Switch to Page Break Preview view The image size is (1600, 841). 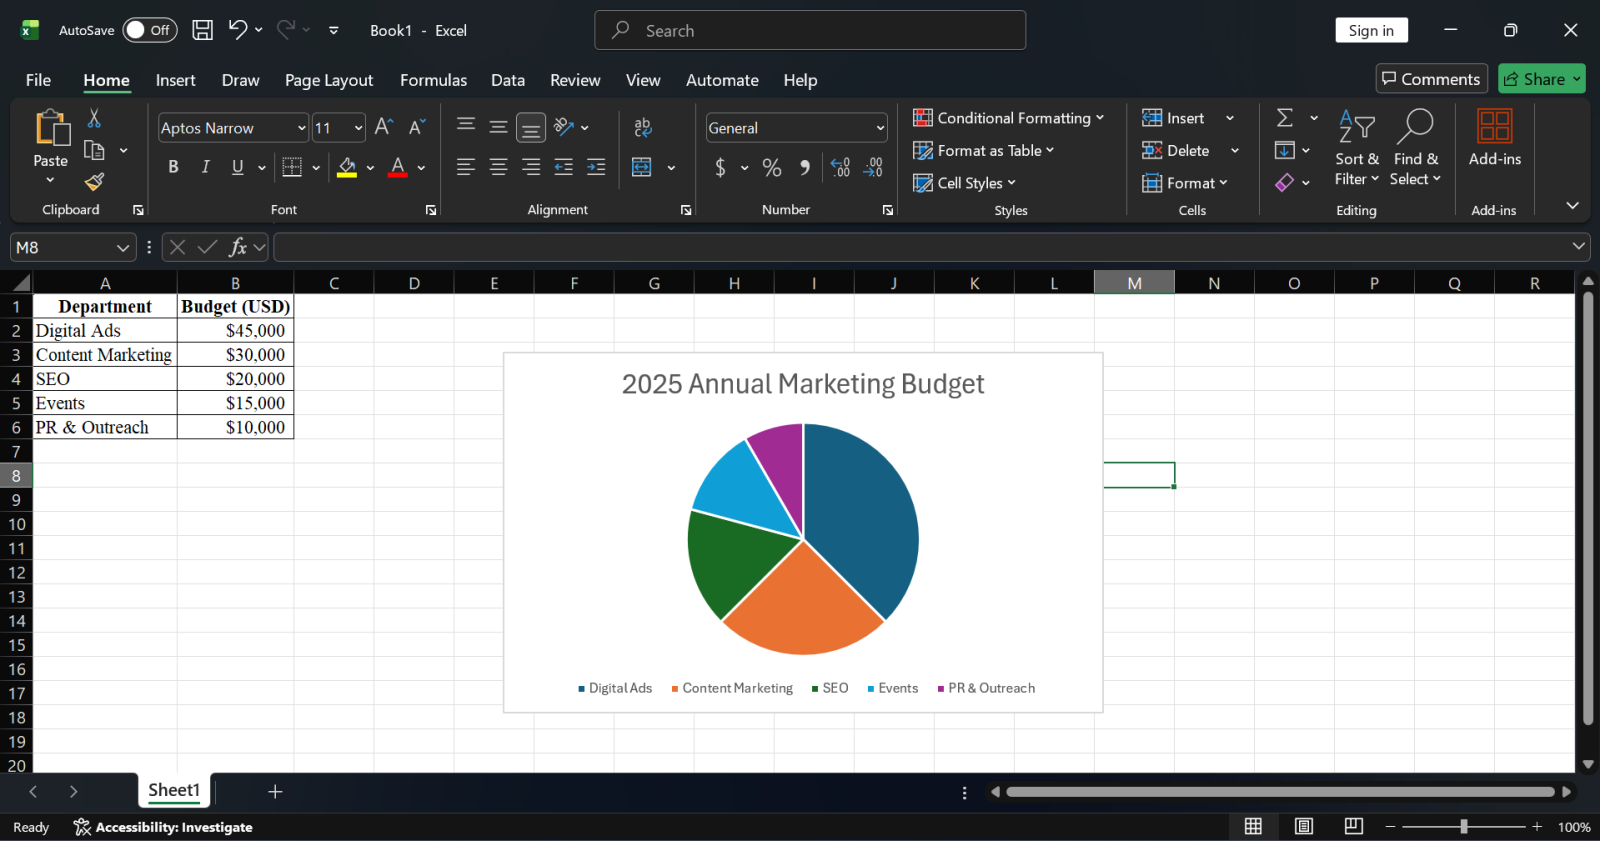click(1353, 826)
